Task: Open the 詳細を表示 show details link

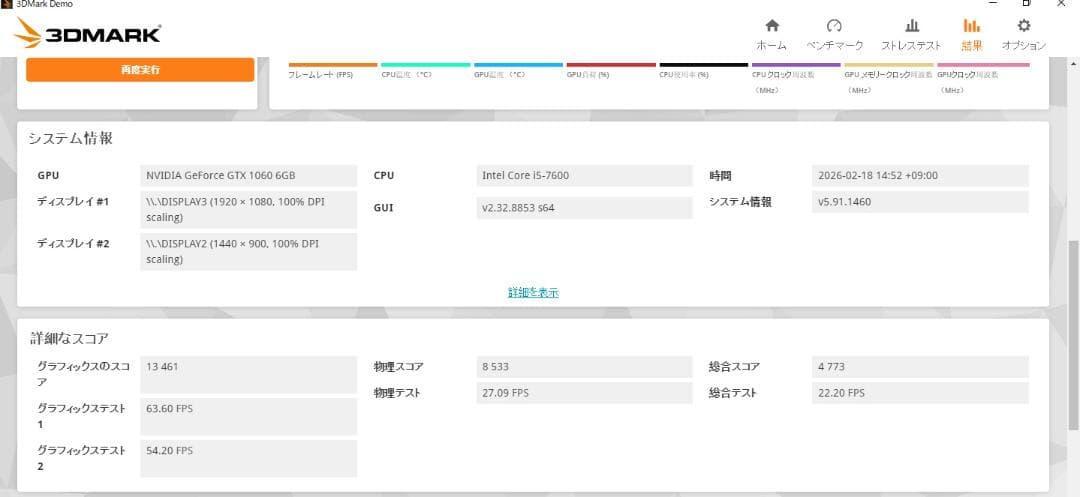Action: click(x=533, y=292)
